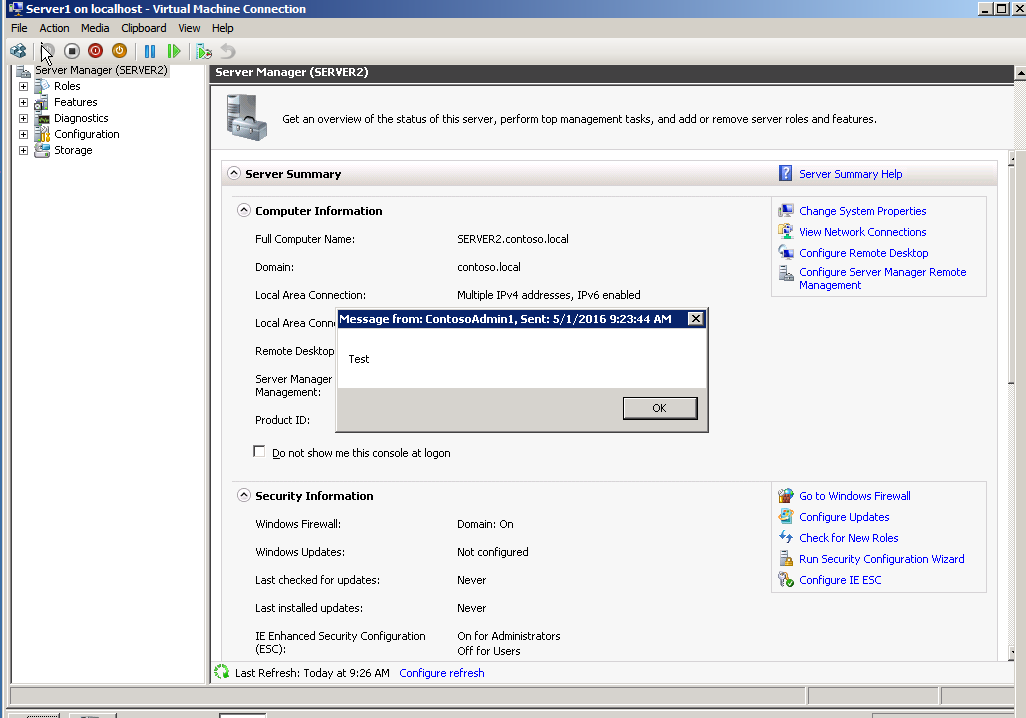
Task: Open the Action menu
Action: pos(54,28)
